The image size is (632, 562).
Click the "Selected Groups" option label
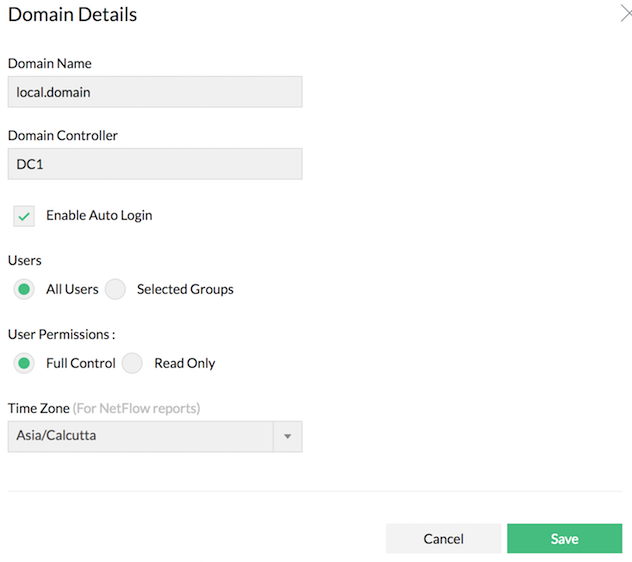pos(185,289)
